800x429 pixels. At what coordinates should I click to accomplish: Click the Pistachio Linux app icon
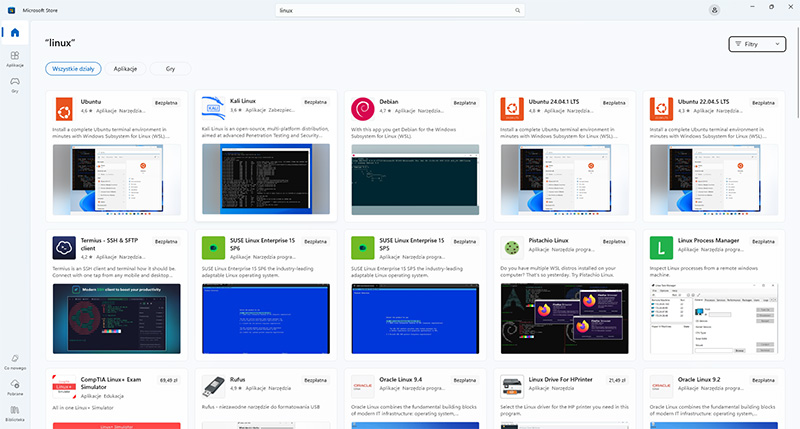[x=512, y=248]
